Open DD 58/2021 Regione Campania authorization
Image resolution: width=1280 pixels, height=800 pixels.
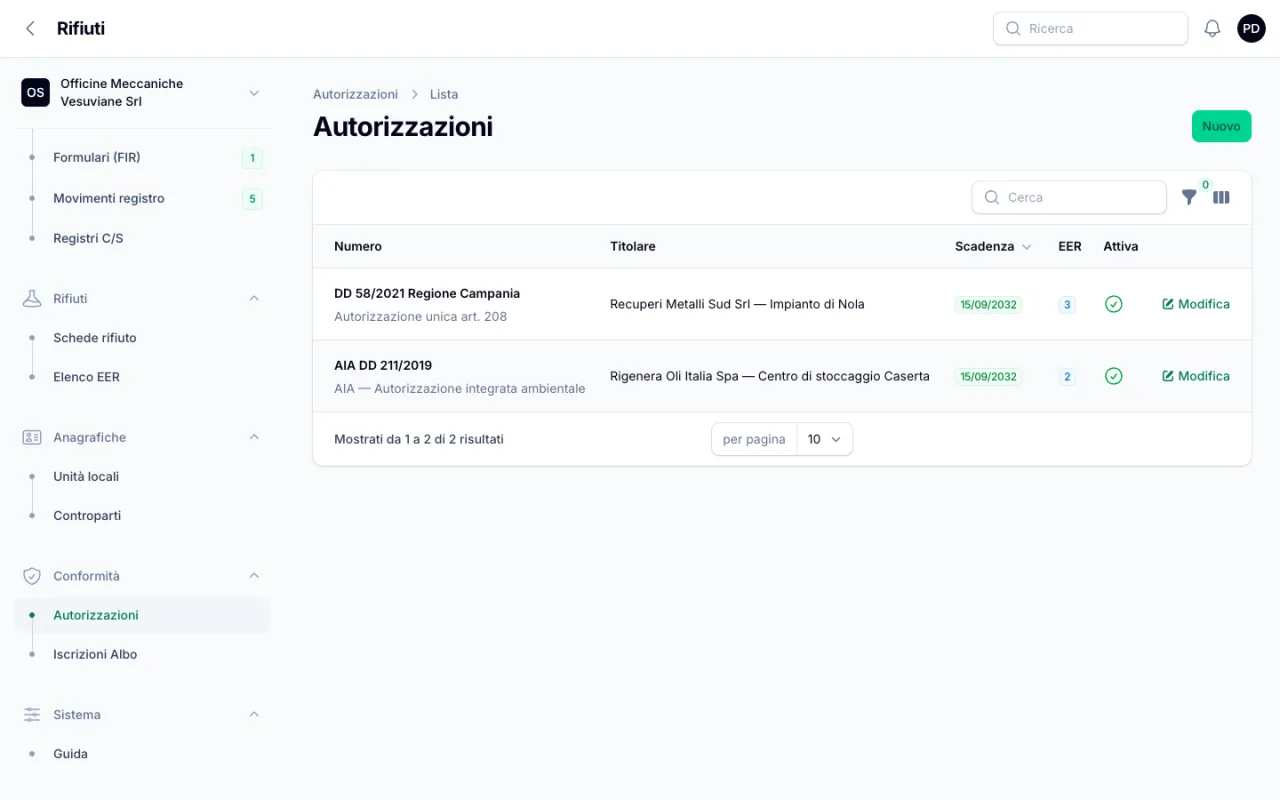427,294
